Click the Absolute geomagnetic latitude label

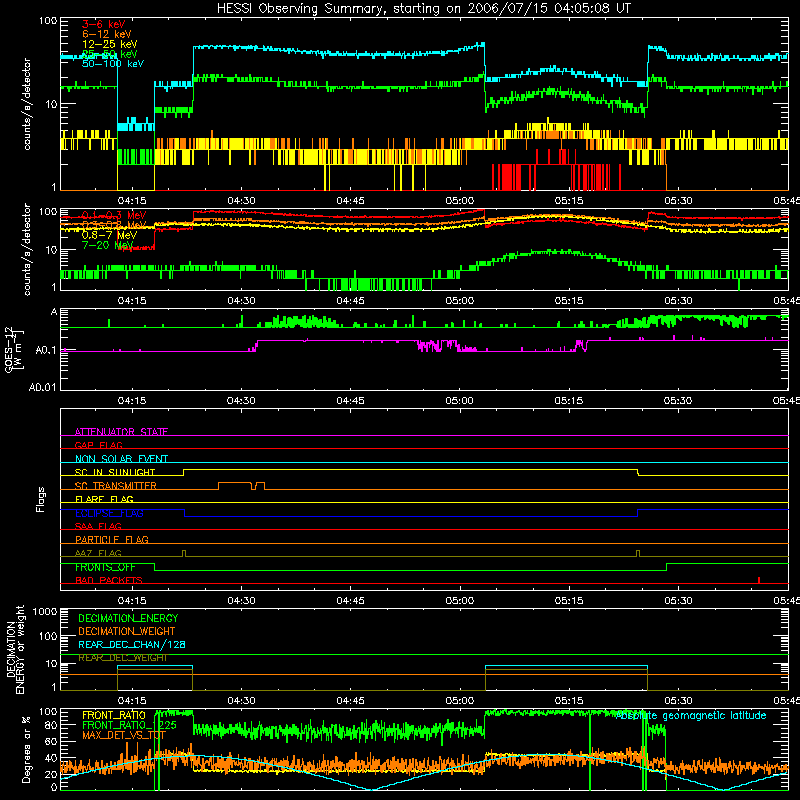pyautogui.click(x=691, y=715)
